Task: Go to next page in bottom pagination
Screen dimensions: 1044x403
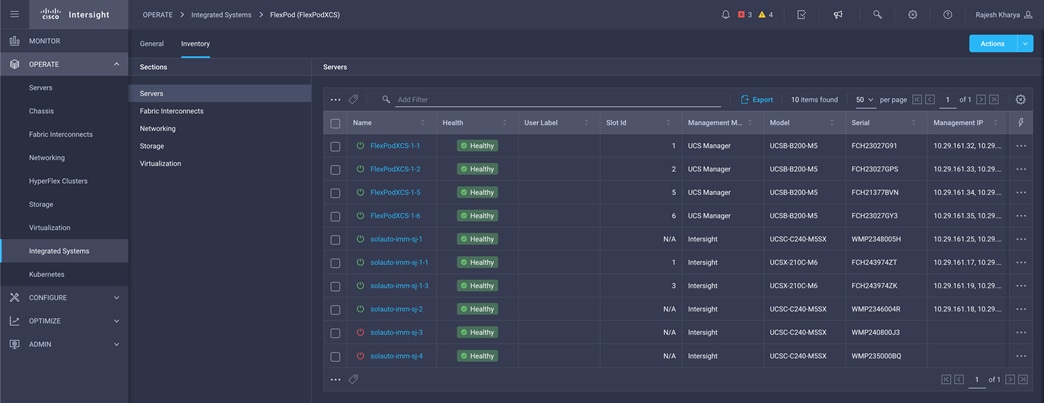Action: [1010, 379]
